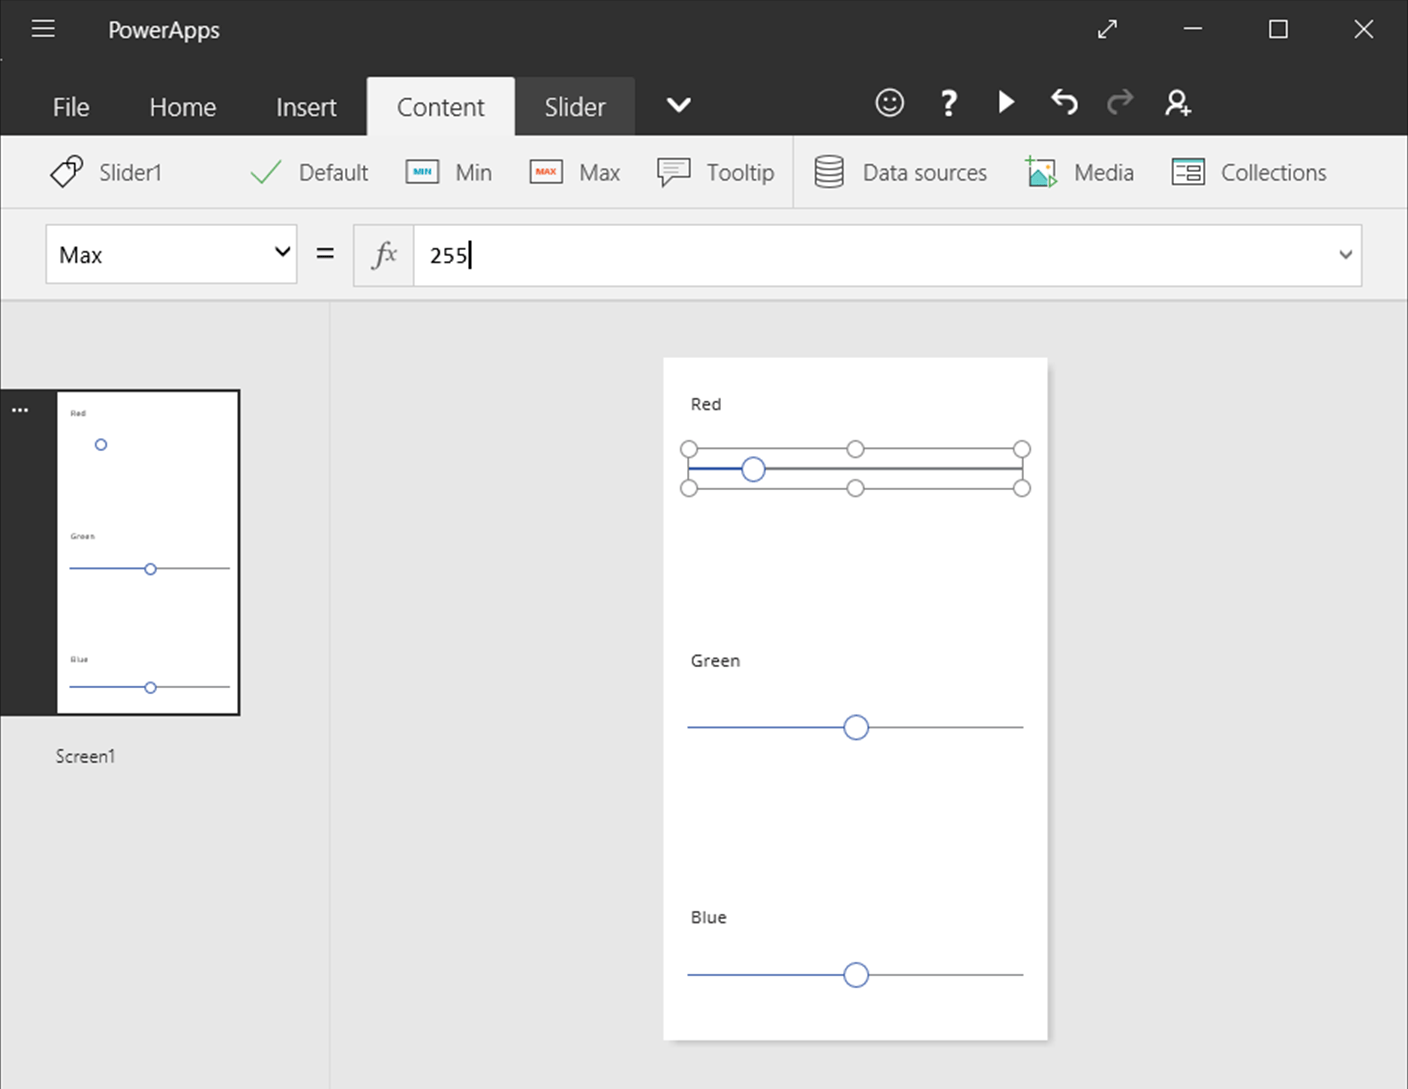Open the Collections panel
The image size is (1408, 1089).
(1247, 172)
